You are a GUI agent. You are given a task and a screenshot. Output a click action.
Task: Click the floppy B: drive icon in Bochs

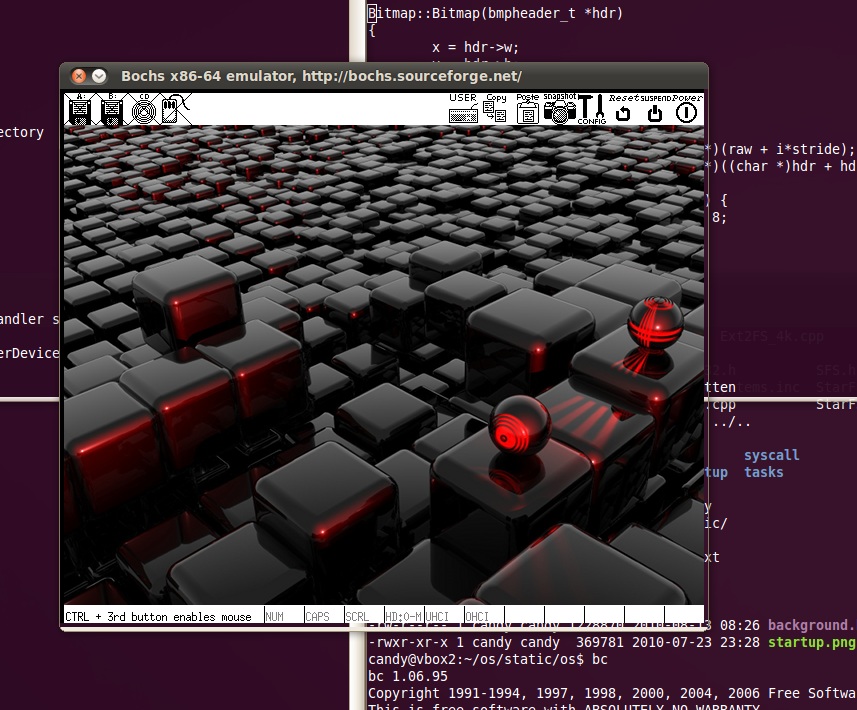coord(111,109)
